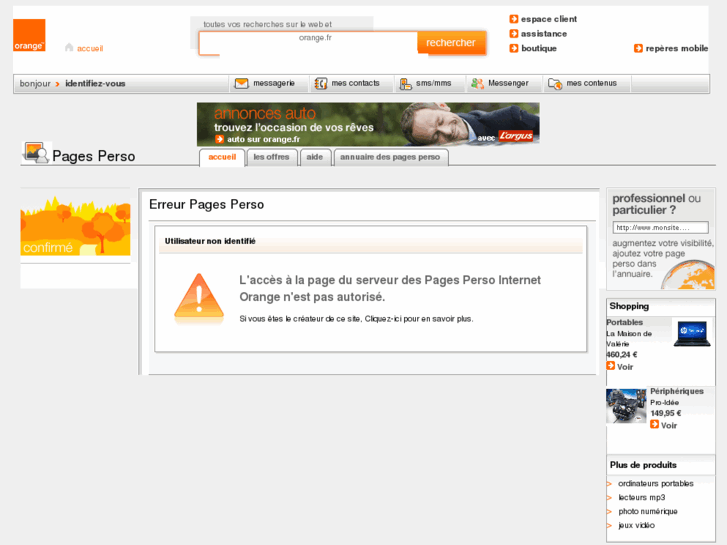Image resolution: width=727 pixels, height=545 pixels.
Task: Select the accueil tab
Action: coord(222,157)
